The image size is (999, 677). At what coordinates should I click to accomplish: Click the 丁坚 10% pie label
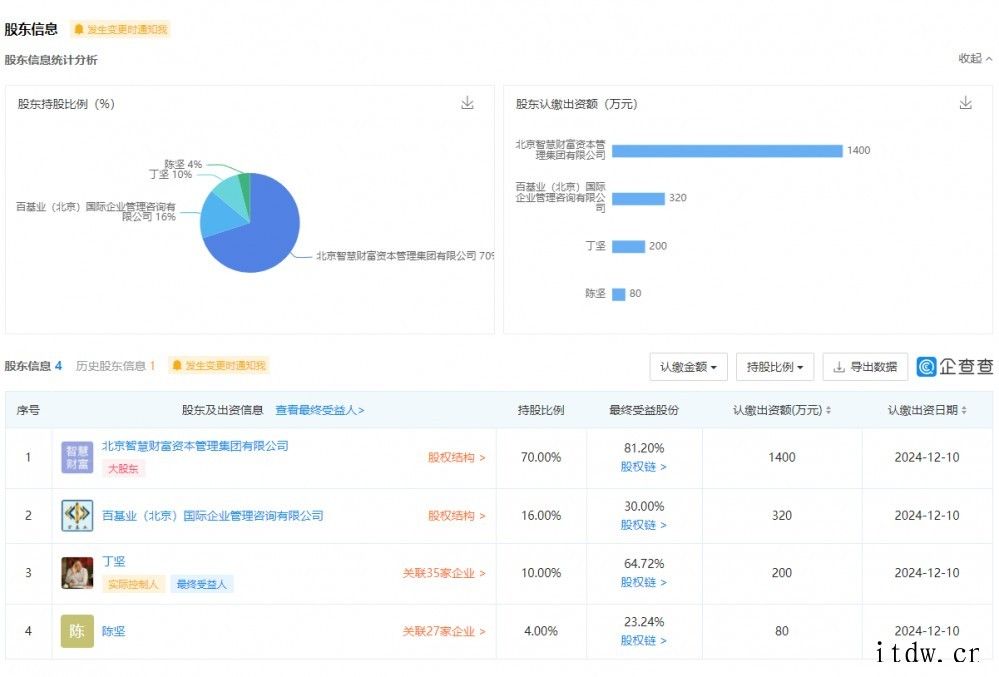click(170, 175)
